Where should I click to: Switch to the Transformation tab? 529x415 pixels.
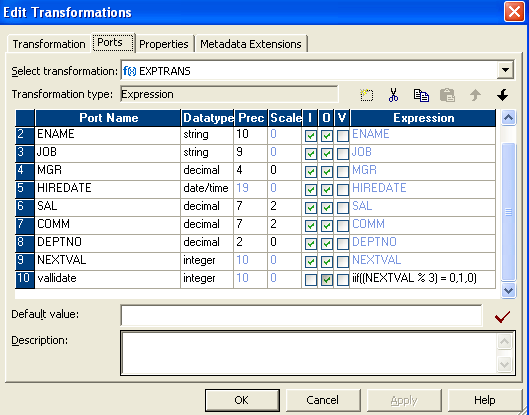49,44
